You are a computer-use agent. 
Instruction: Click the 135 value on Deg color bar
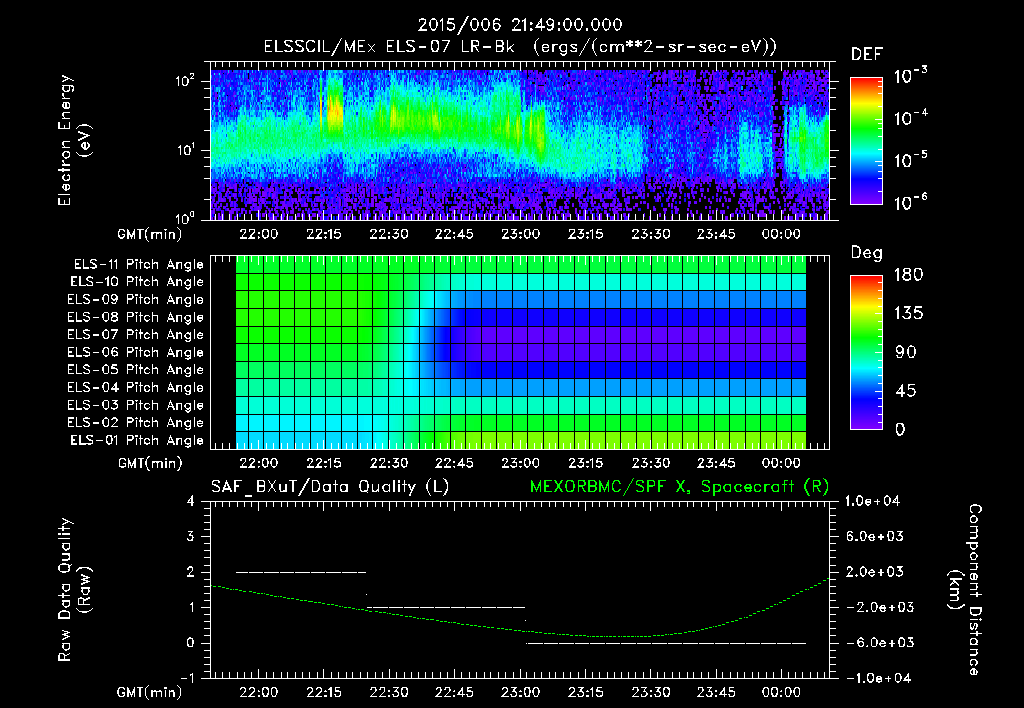pyautogui.click(x=908, y=314)
